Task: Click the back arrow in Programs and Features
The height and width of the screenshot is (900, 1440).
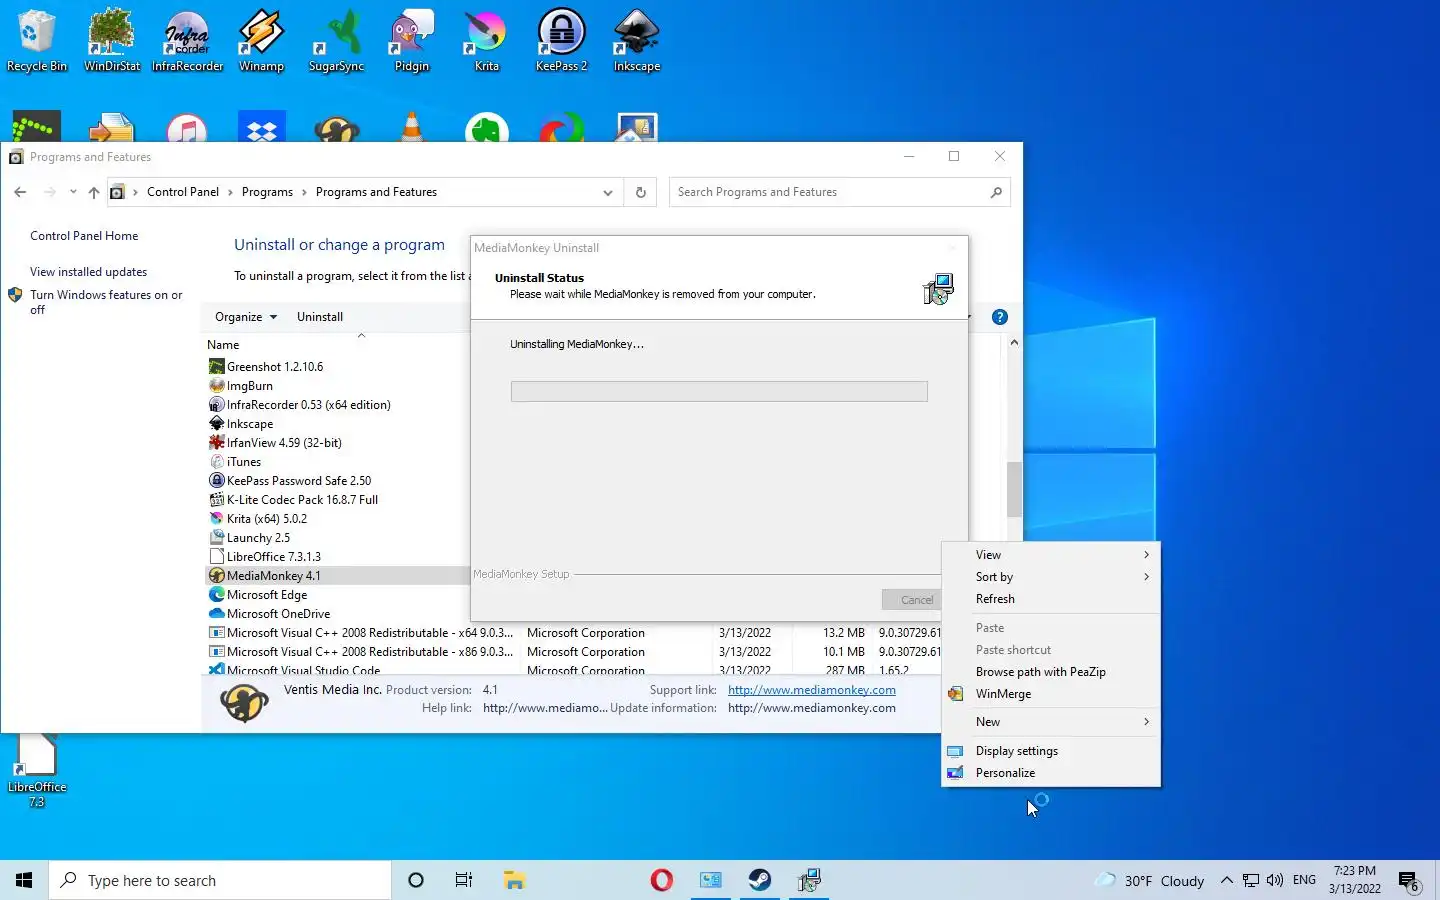Action: tap(20, 192)
